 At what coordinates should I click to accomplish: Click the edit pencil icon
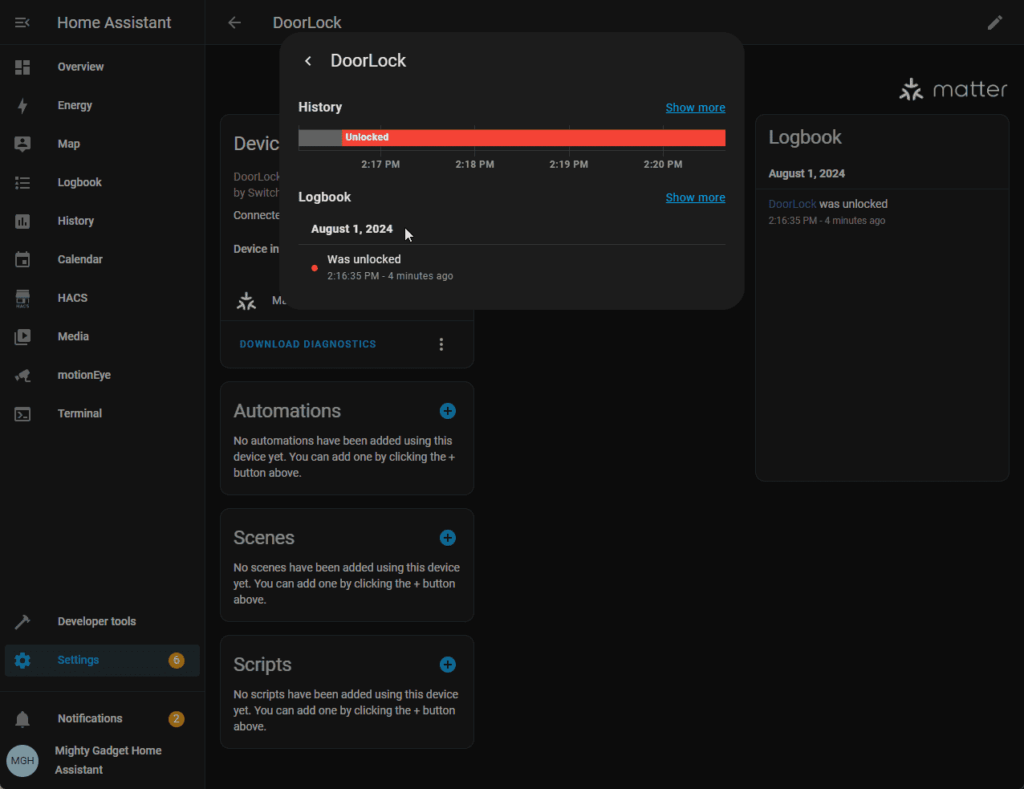994,22
